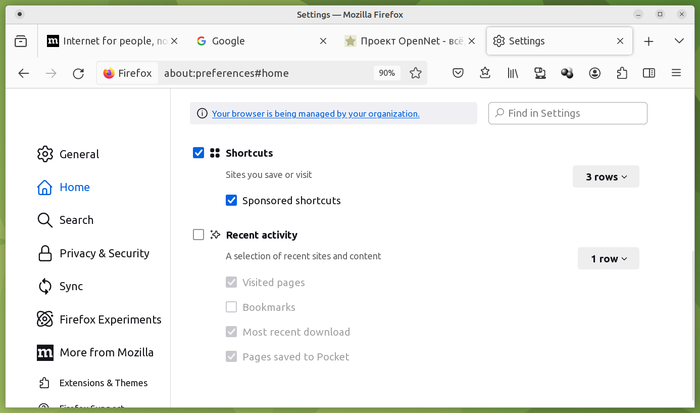Screen dimensions: 700x413
Task: Select Privacy & Security in the sidebar
Action: [x=104, y=253]
